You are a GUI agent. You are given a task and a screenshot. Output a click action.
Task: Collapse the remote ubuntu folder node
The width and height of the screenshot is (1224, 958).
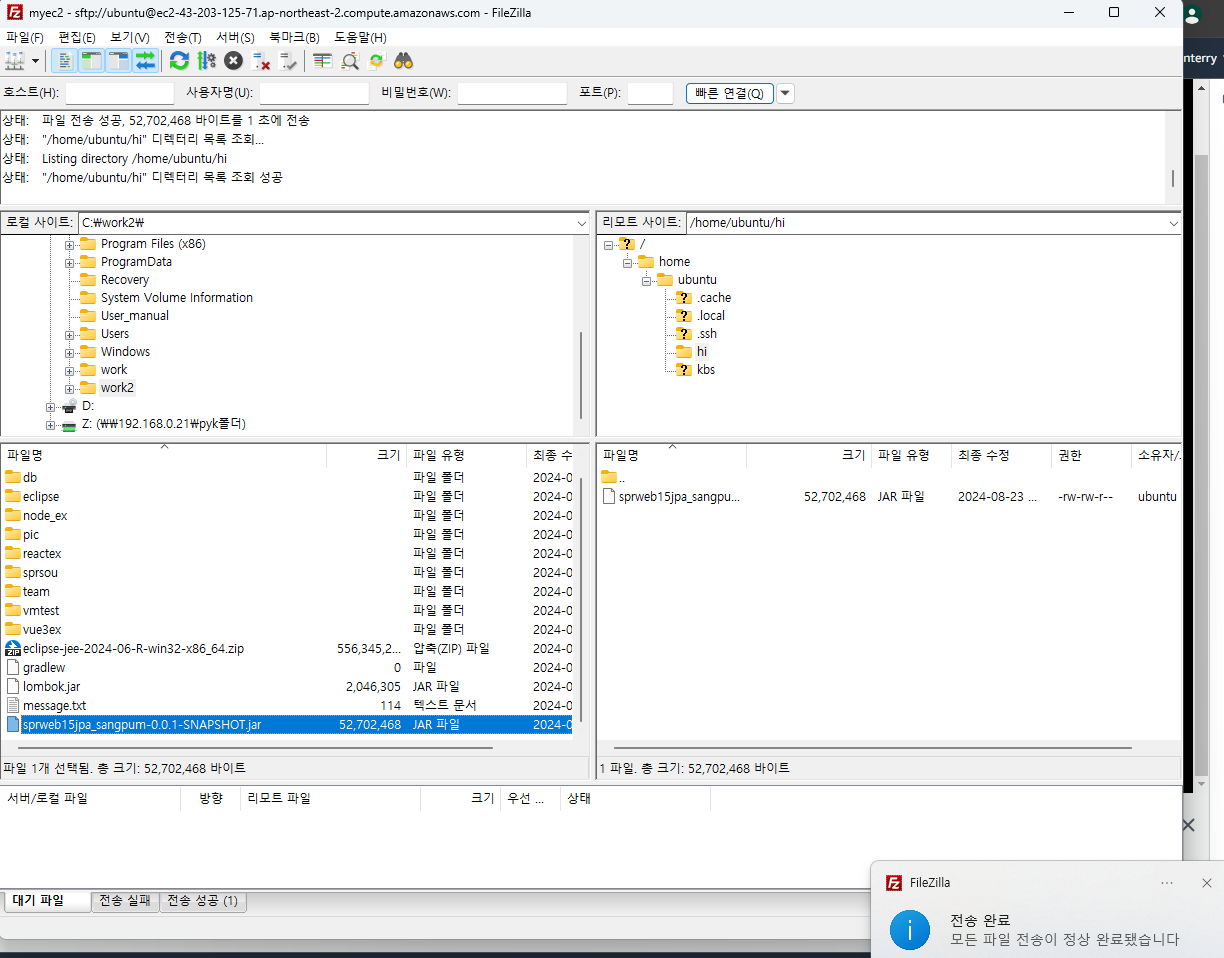coord(647,280)
